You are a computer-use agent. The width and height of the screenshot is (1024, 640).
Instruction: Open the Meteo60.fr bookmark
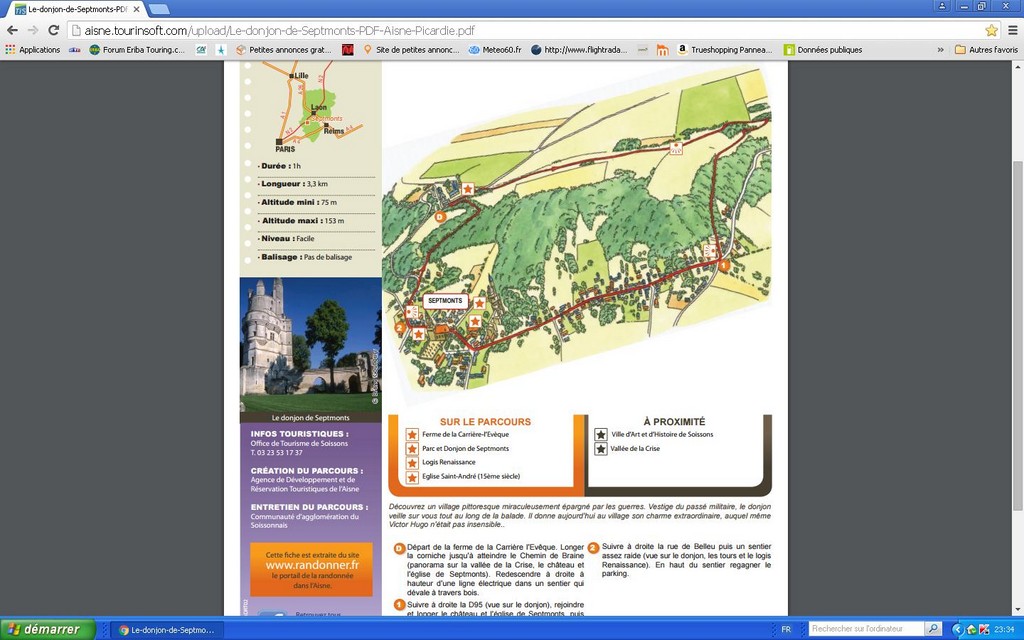(x=495, y=49)
